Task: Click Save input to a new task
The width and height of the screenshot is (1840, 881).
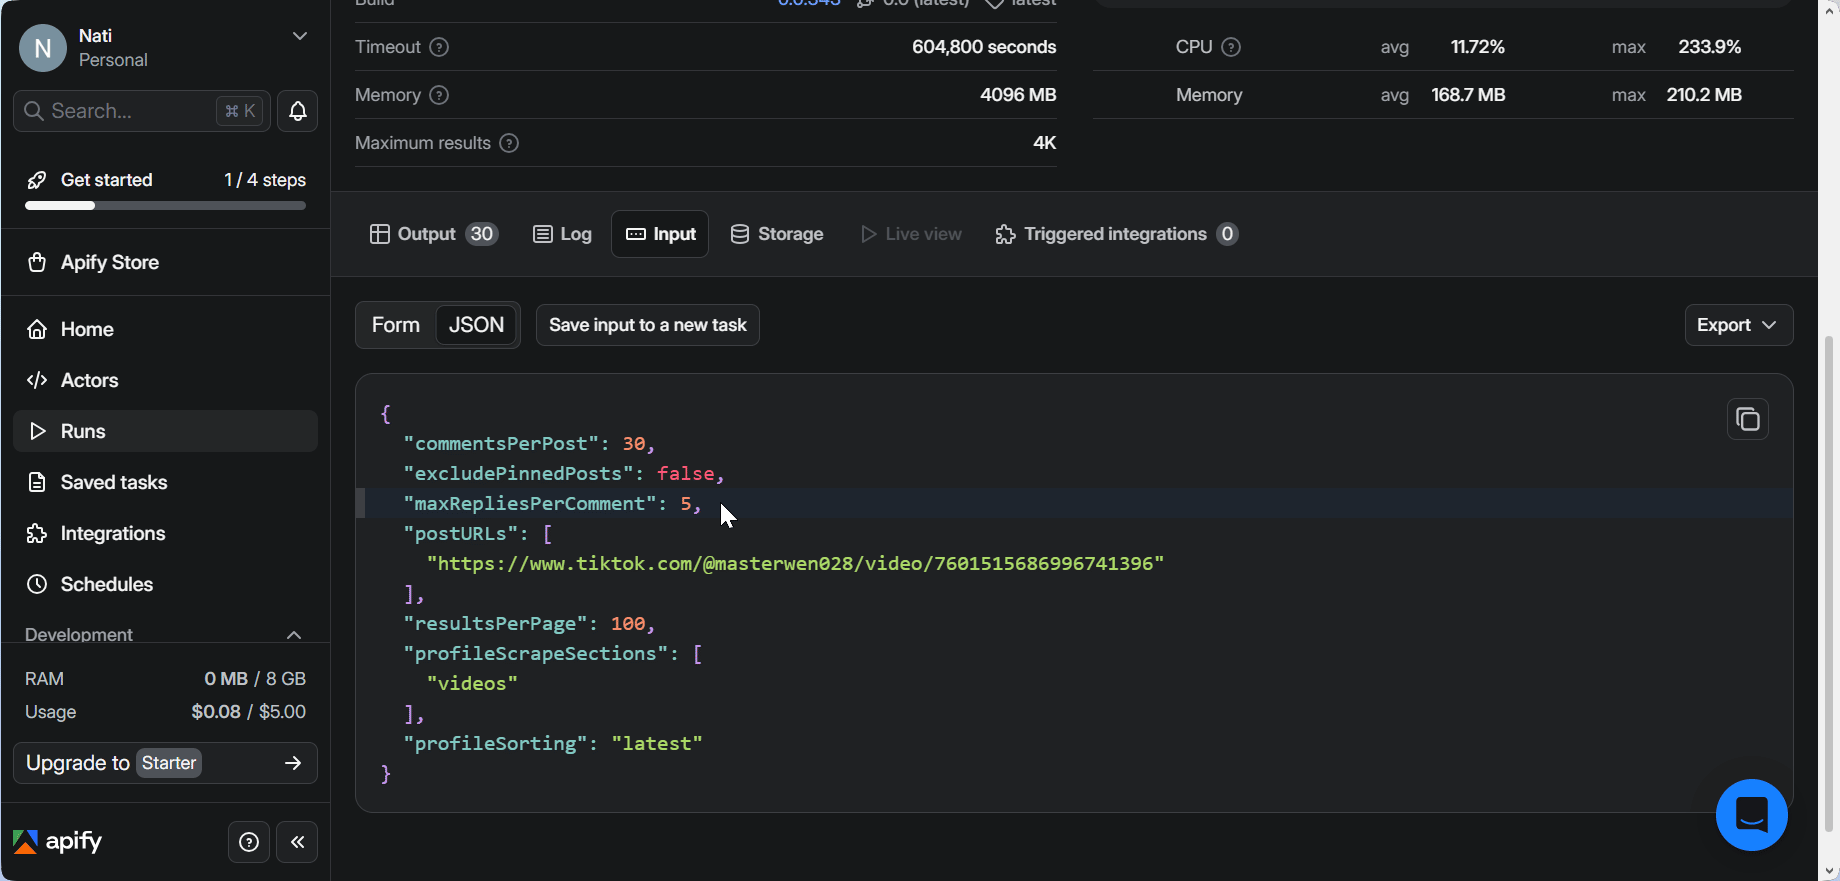Action: [647, 325]
